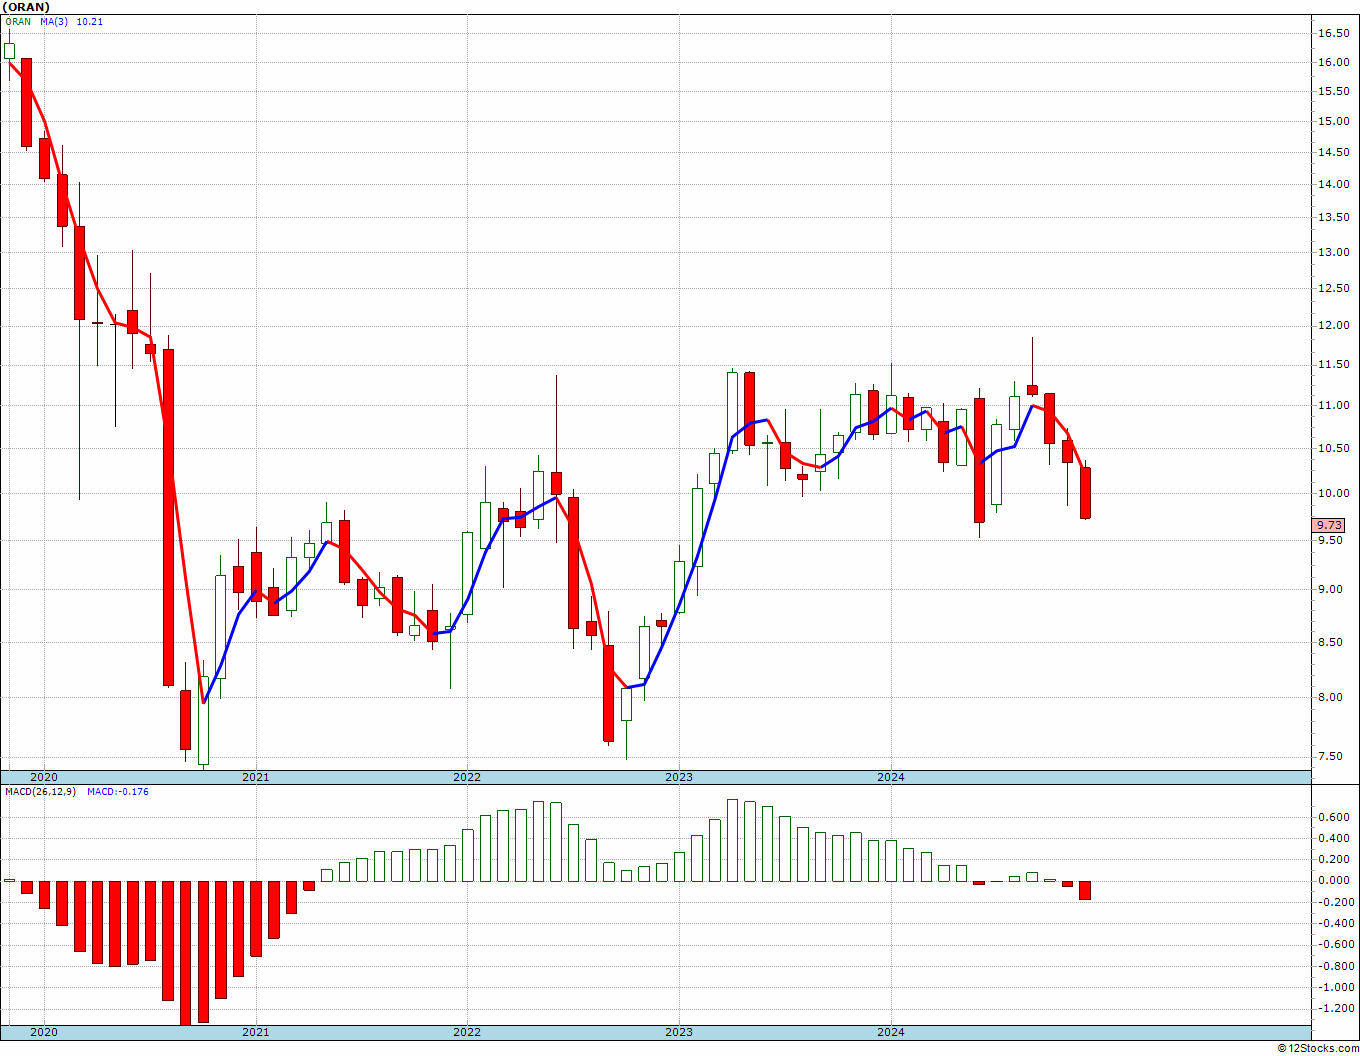This screenshot has height=1056, width=1360.
Task: Click the 14.00 price axis label
Action: click(1333, 184)
